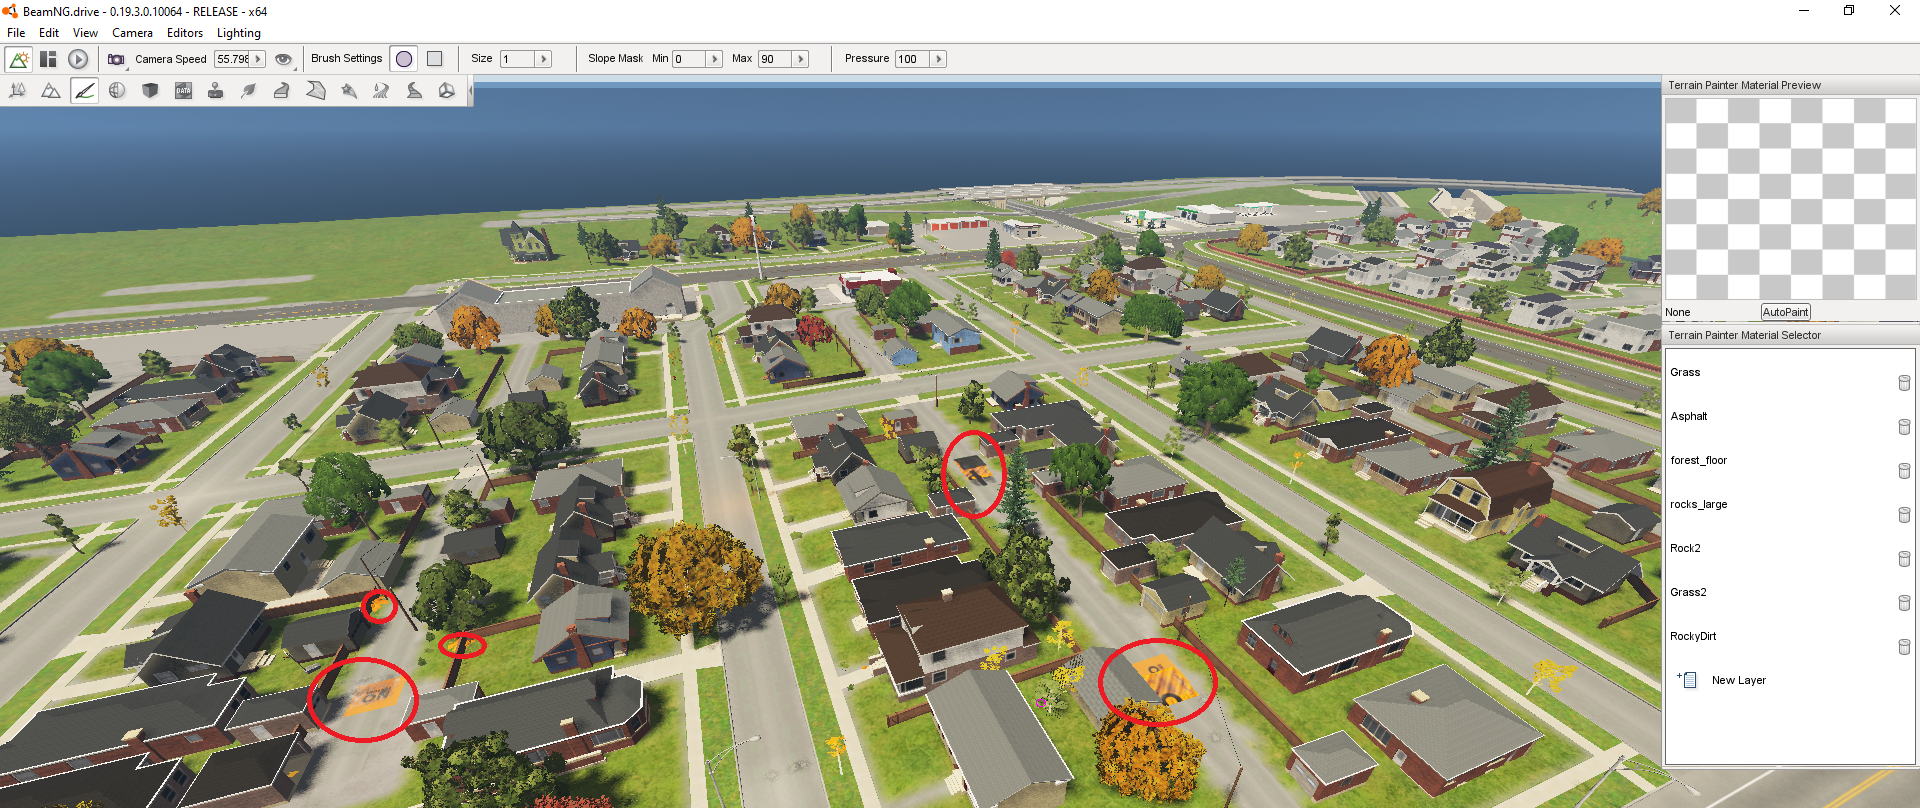1920x808 pixels.
Task: Open the Datablock Editor icon
Action: tap(183, 91)
